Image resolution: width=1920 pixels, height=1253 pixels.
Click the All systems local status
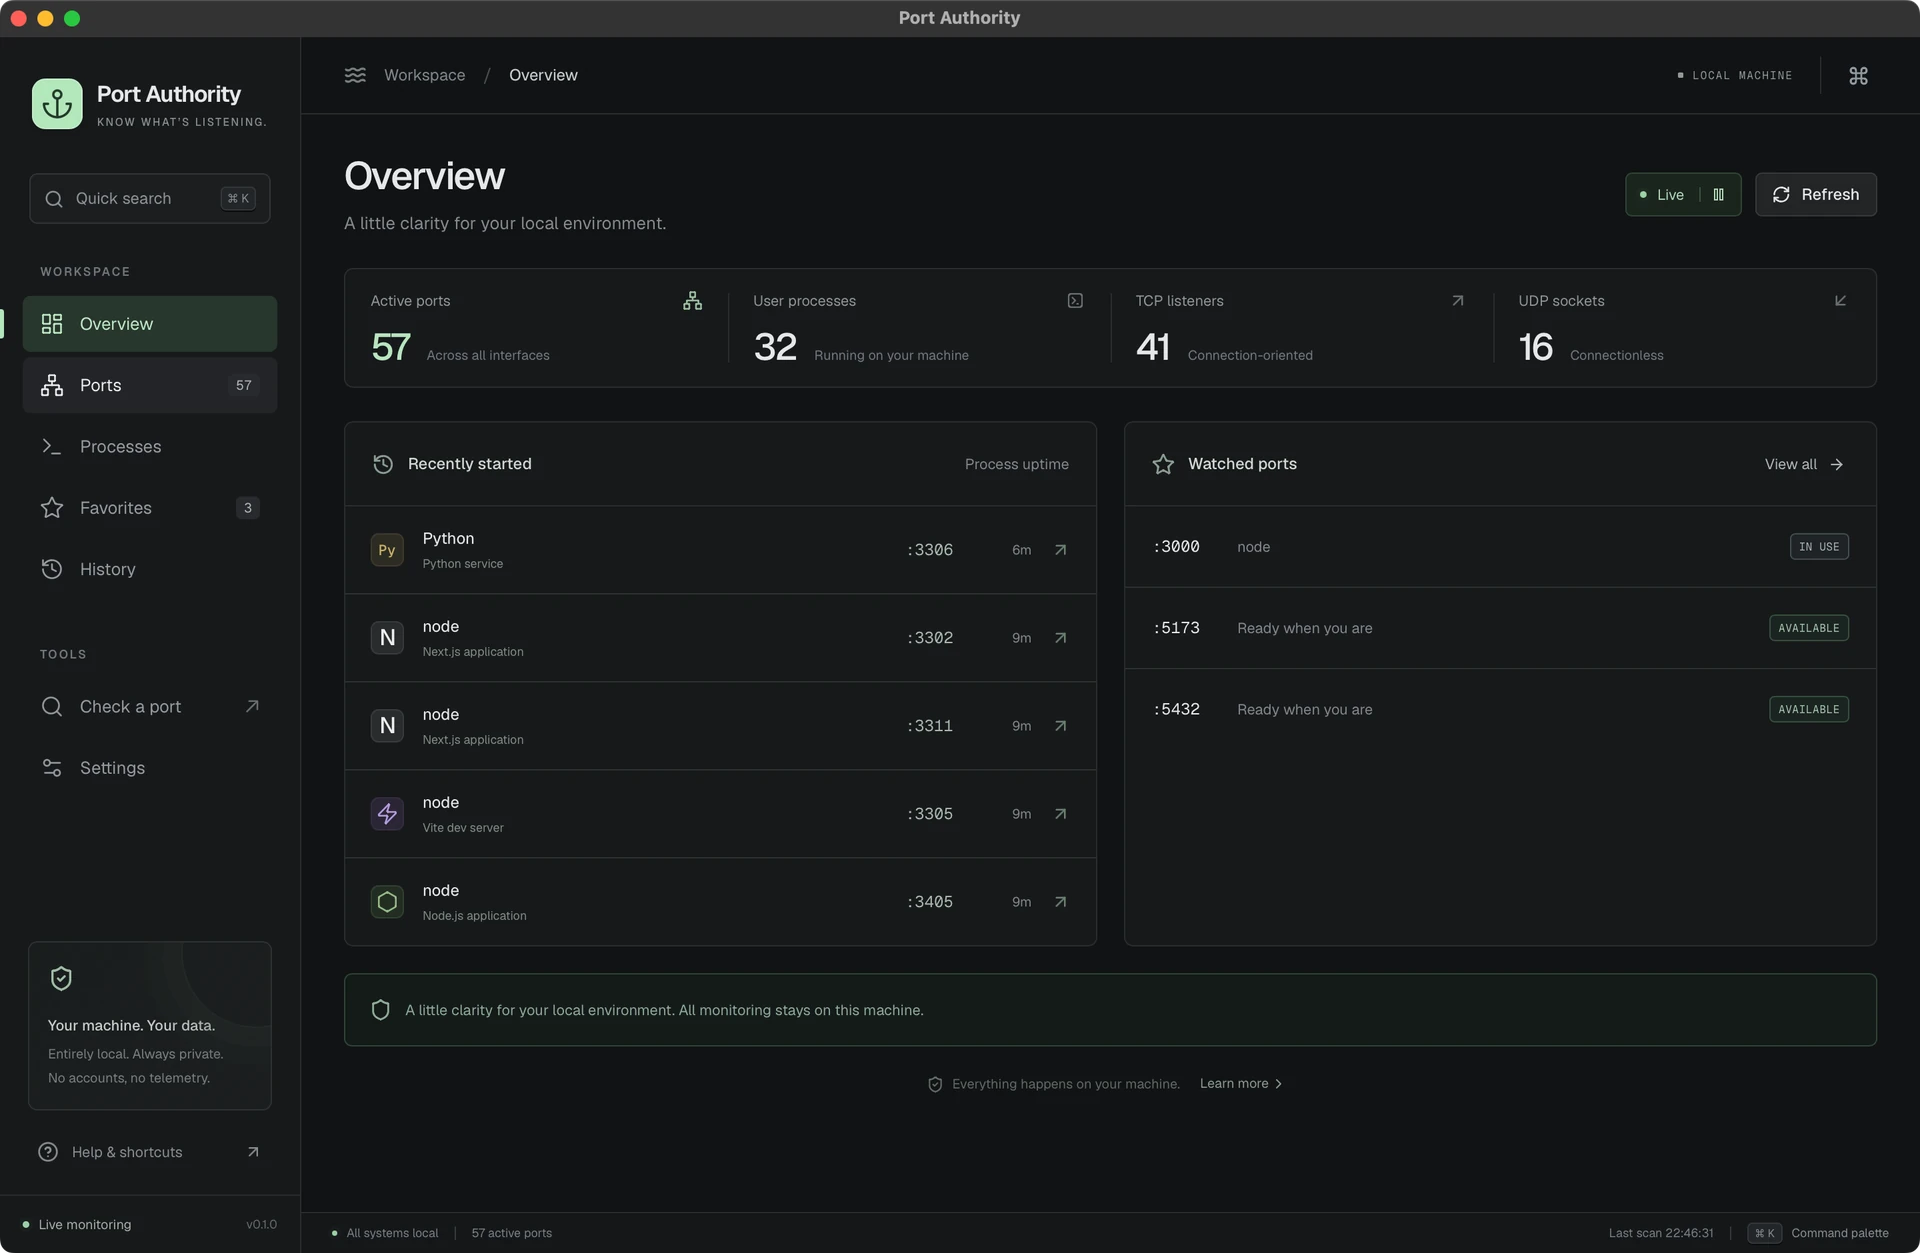(385, 1233)
